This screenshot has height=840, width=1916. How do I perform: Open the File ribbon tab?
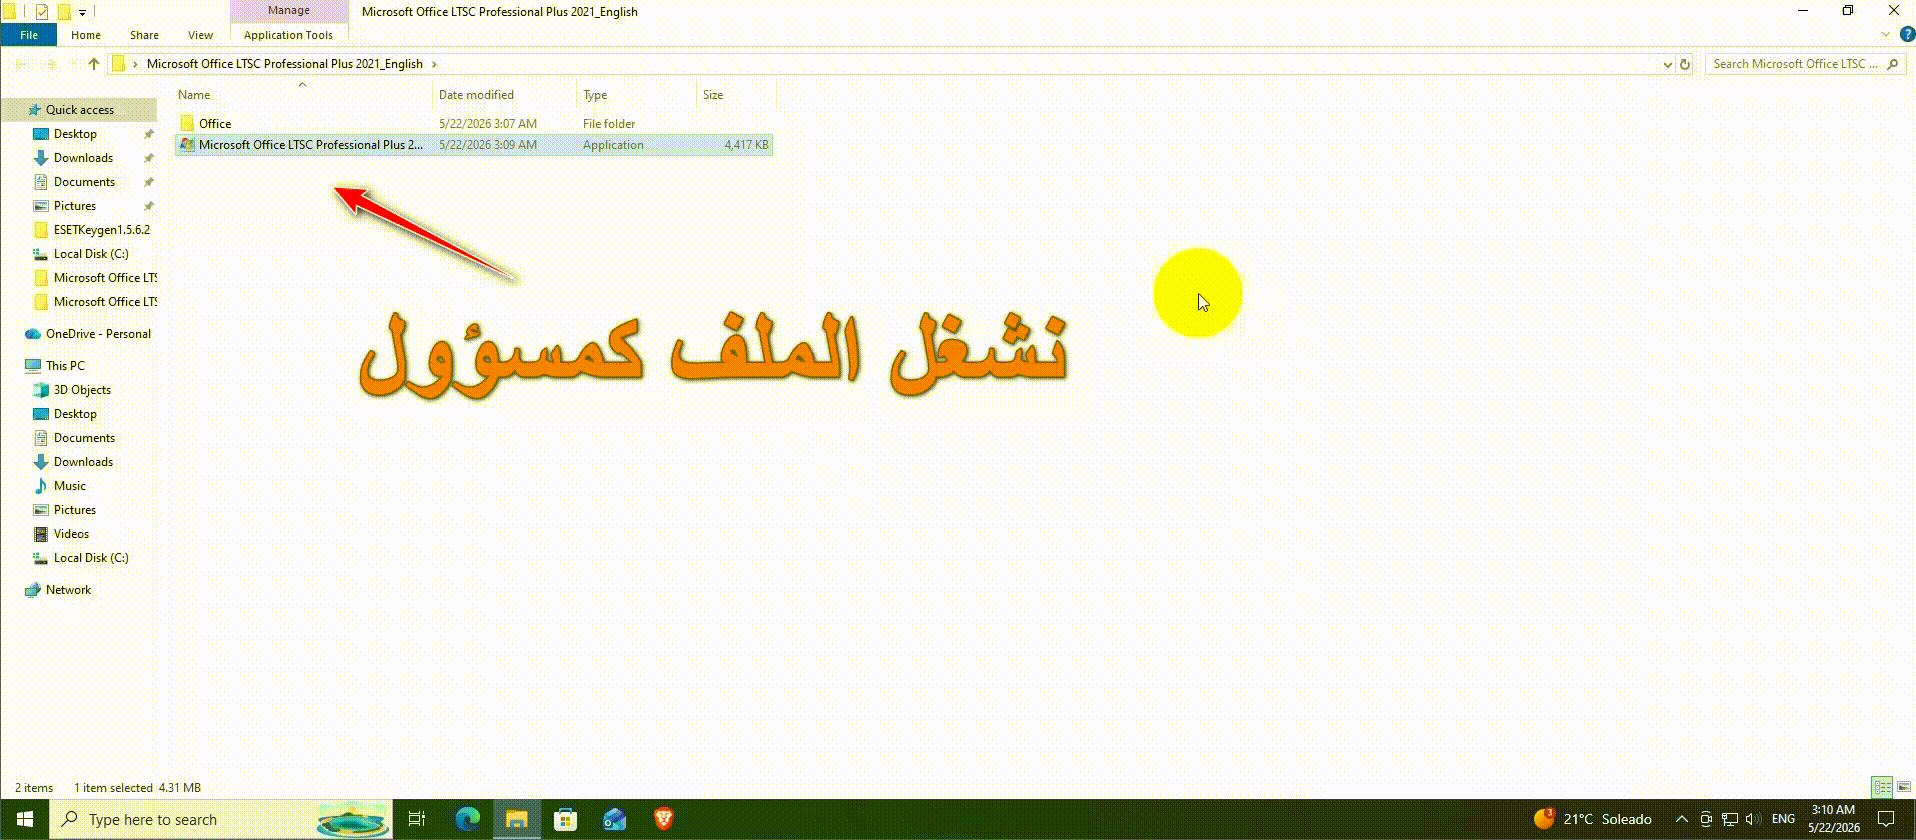(29, 35)
